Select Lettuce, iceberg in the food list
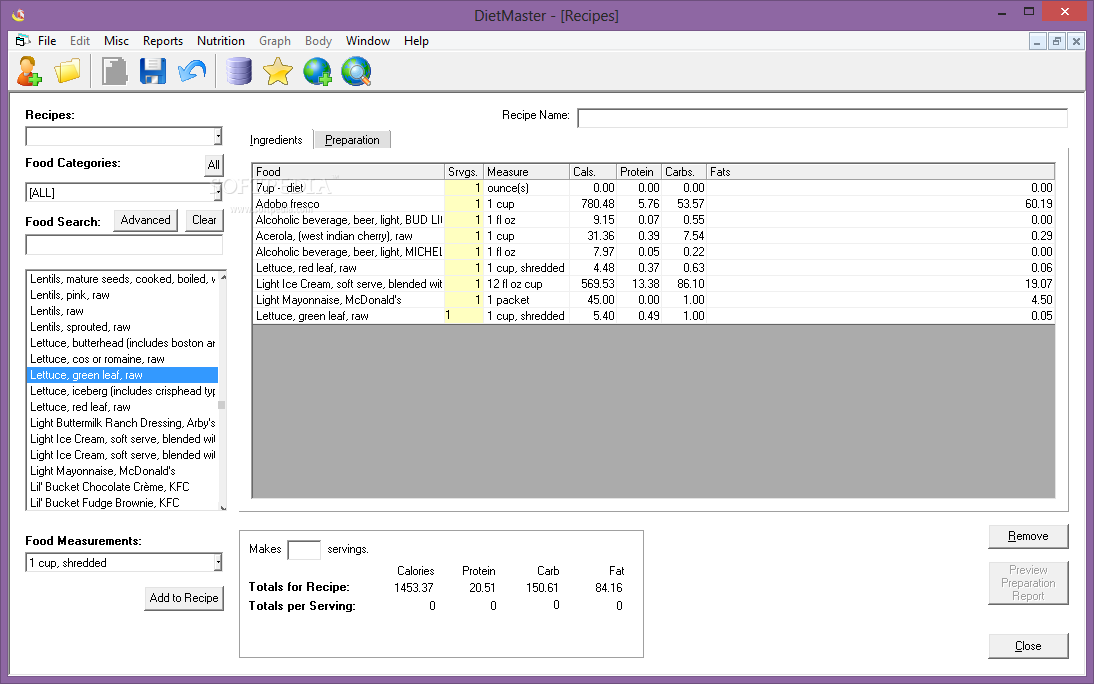The image size is (1094, 684). (123, 391)
